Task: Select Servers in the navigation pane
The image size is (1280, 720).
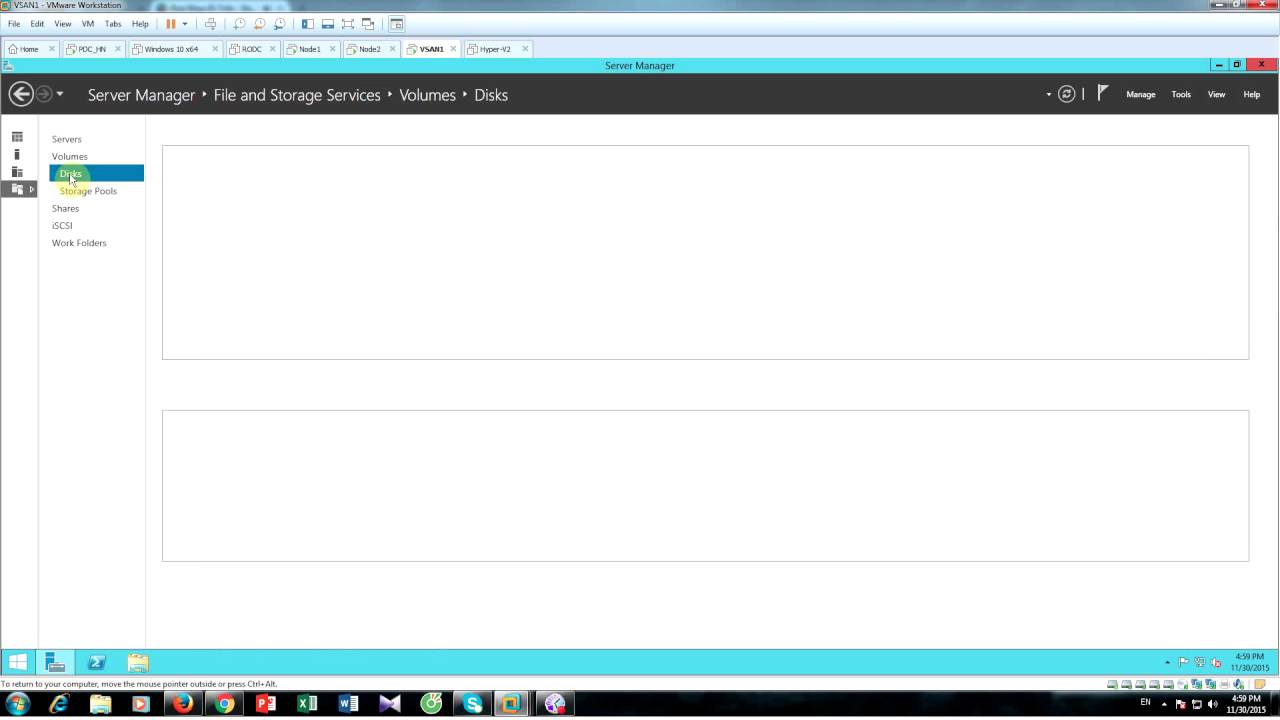Action: coord(67,139)
